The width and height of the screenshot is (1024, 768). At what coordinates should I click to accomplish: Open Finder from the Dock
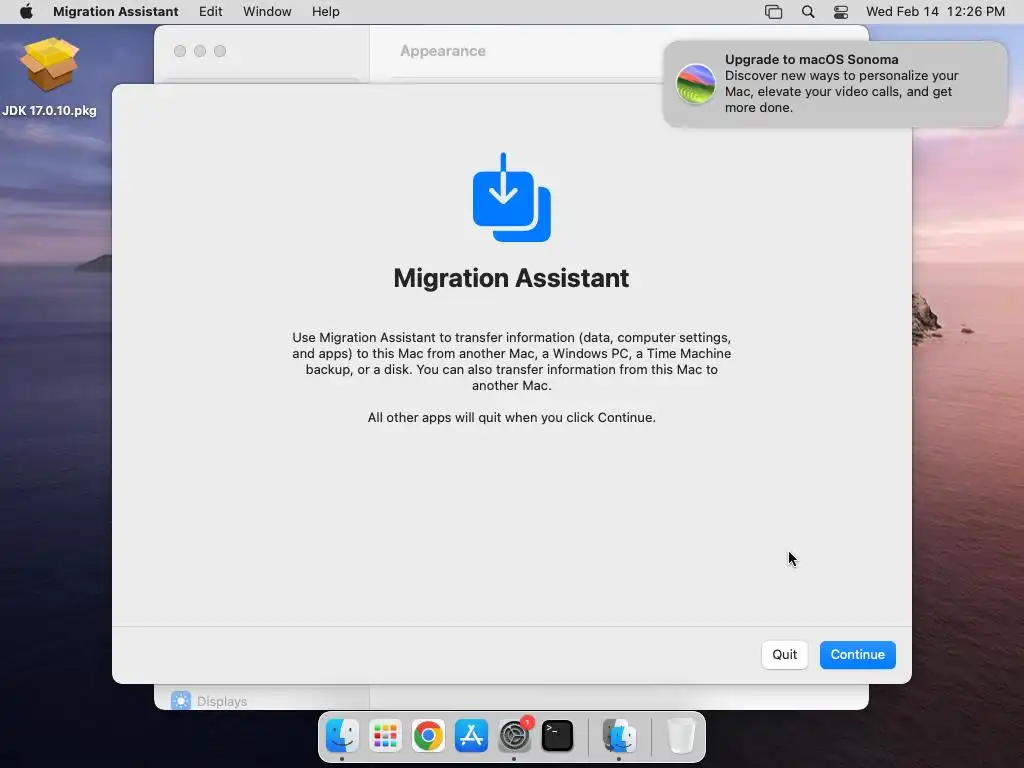(342, 736)
